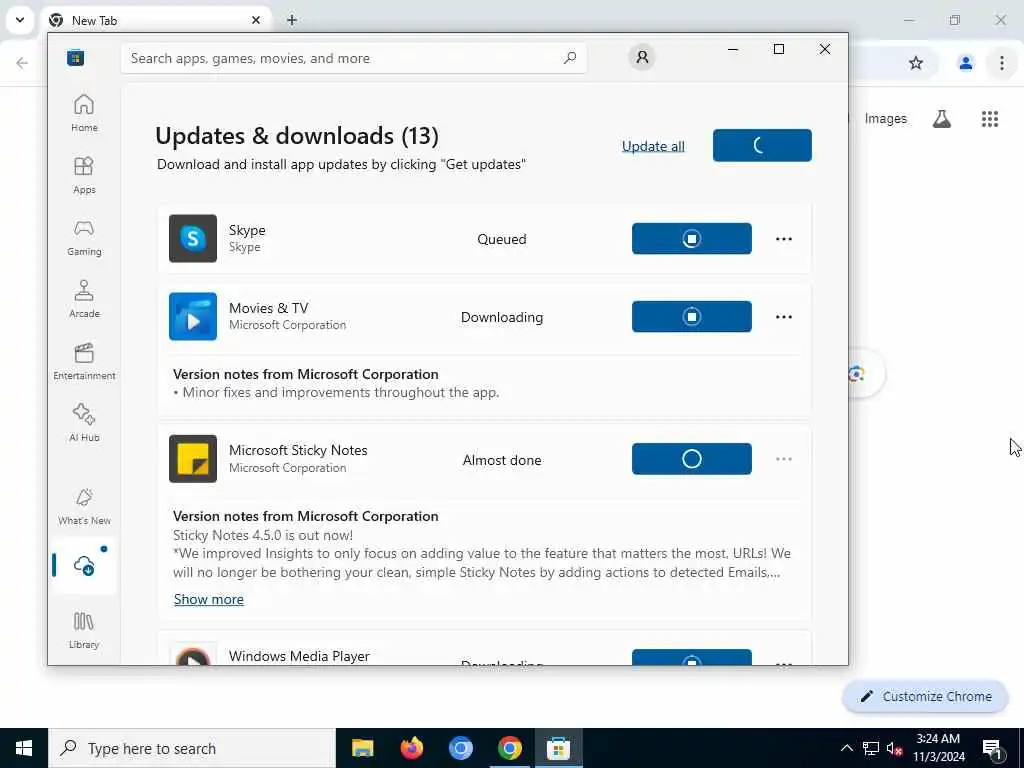Click the Images link in Chrome
The width and height of the screenshot is (1024, 768).
point(886,118)
